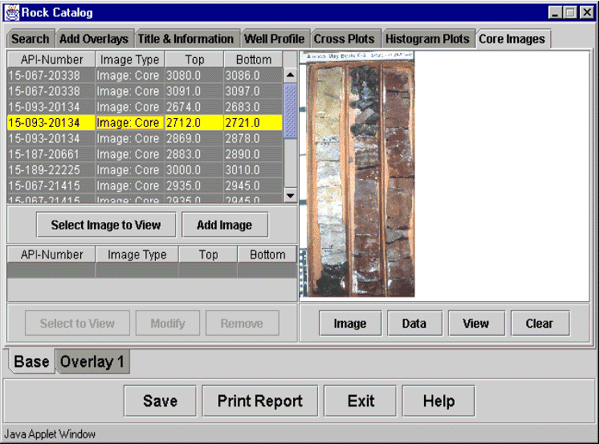Sort by API-Number header in upper table
Image resolution: width=600 pixels, height=444 pixels.
click(x=51, y=60)
